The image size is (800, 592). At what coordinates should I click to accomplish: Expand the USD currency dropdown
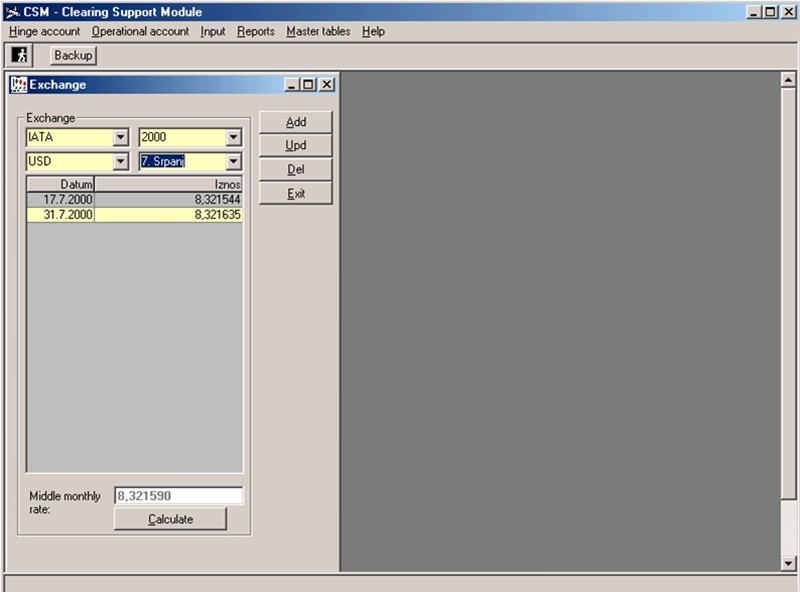coord(120,161)
